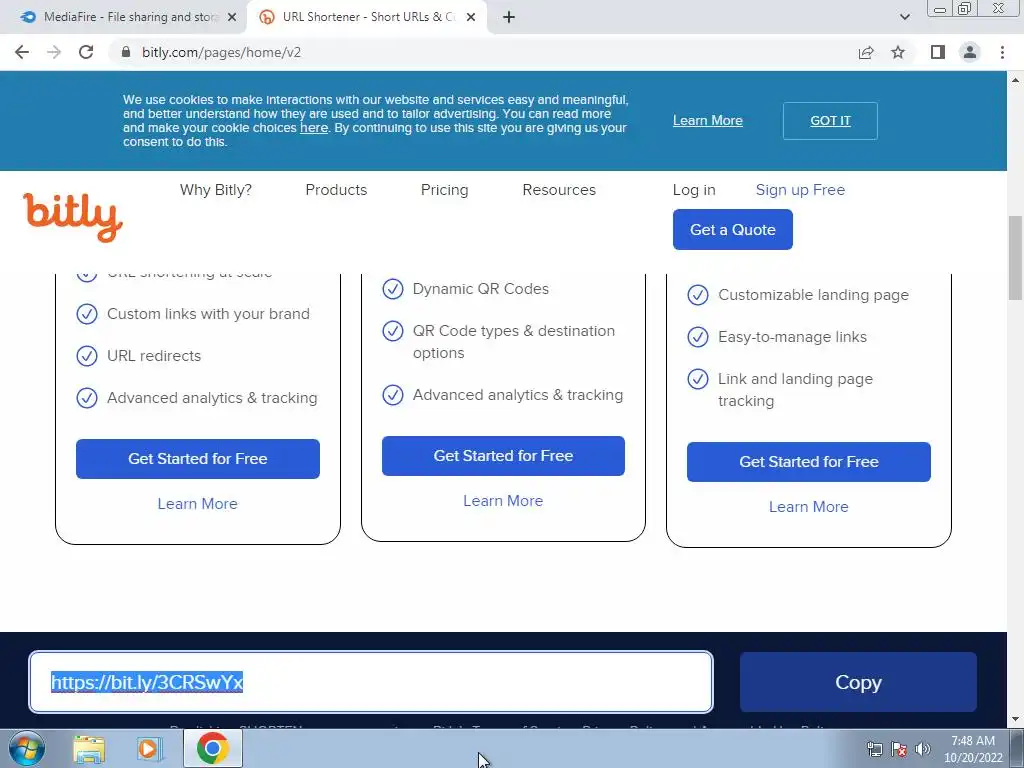Open Learn More in the landing page card
The width and height of the screenshot is (1024, 768).
[x=808, y=507]
